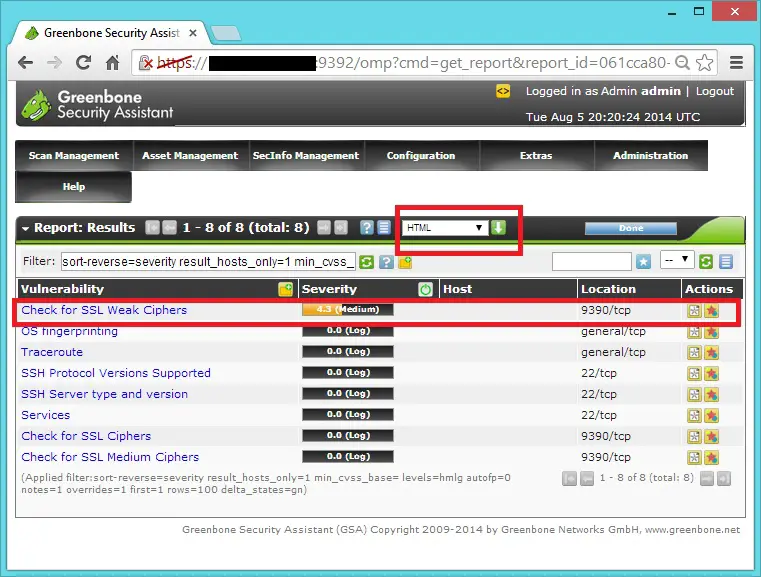Open SSH Server type and version link
The image size is (761, 577).
click(x=104, y=394)
